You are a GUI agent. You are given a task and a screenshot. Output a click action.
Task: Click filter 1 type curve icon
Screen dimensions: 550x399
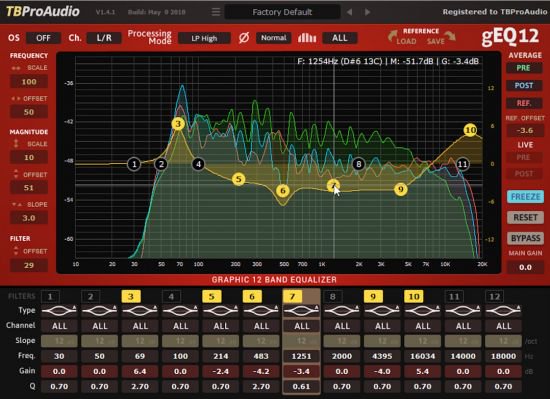(x=59, y=310)
